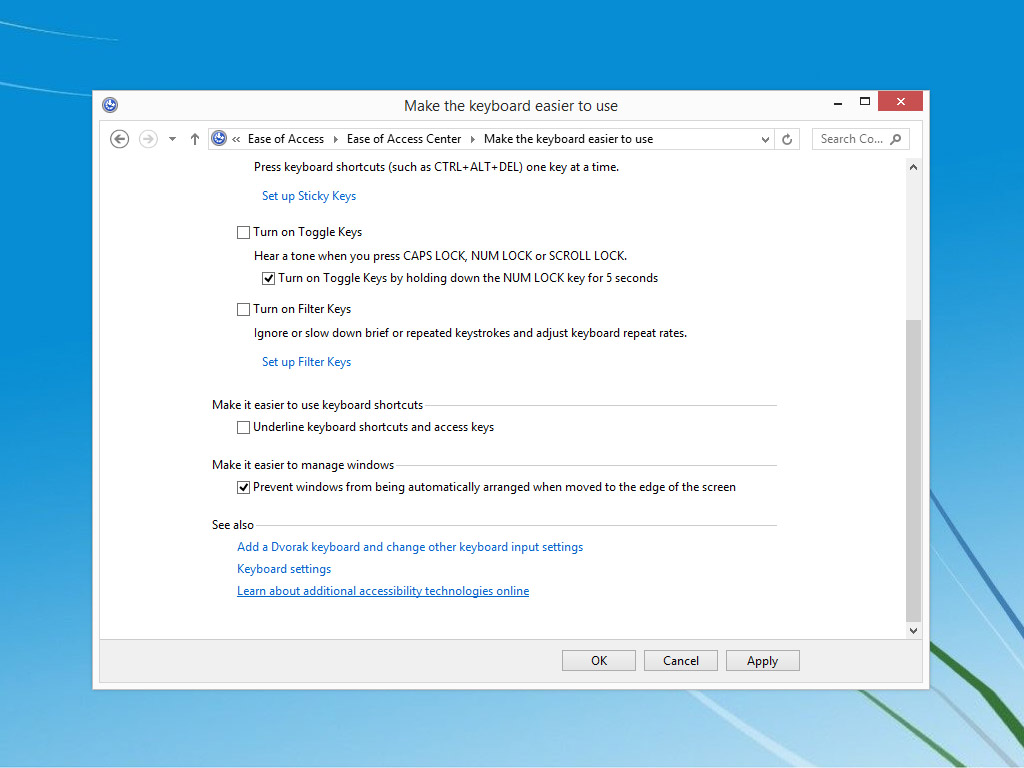Open Set up Filter Keys link
This screenshot has width=1024, height=768.
click(306, 362)
